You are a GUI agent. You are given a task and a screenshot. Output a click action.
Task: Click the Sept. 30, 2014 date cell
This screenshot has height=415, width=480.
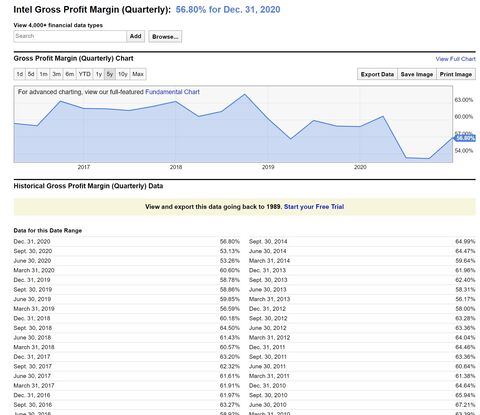268,242
